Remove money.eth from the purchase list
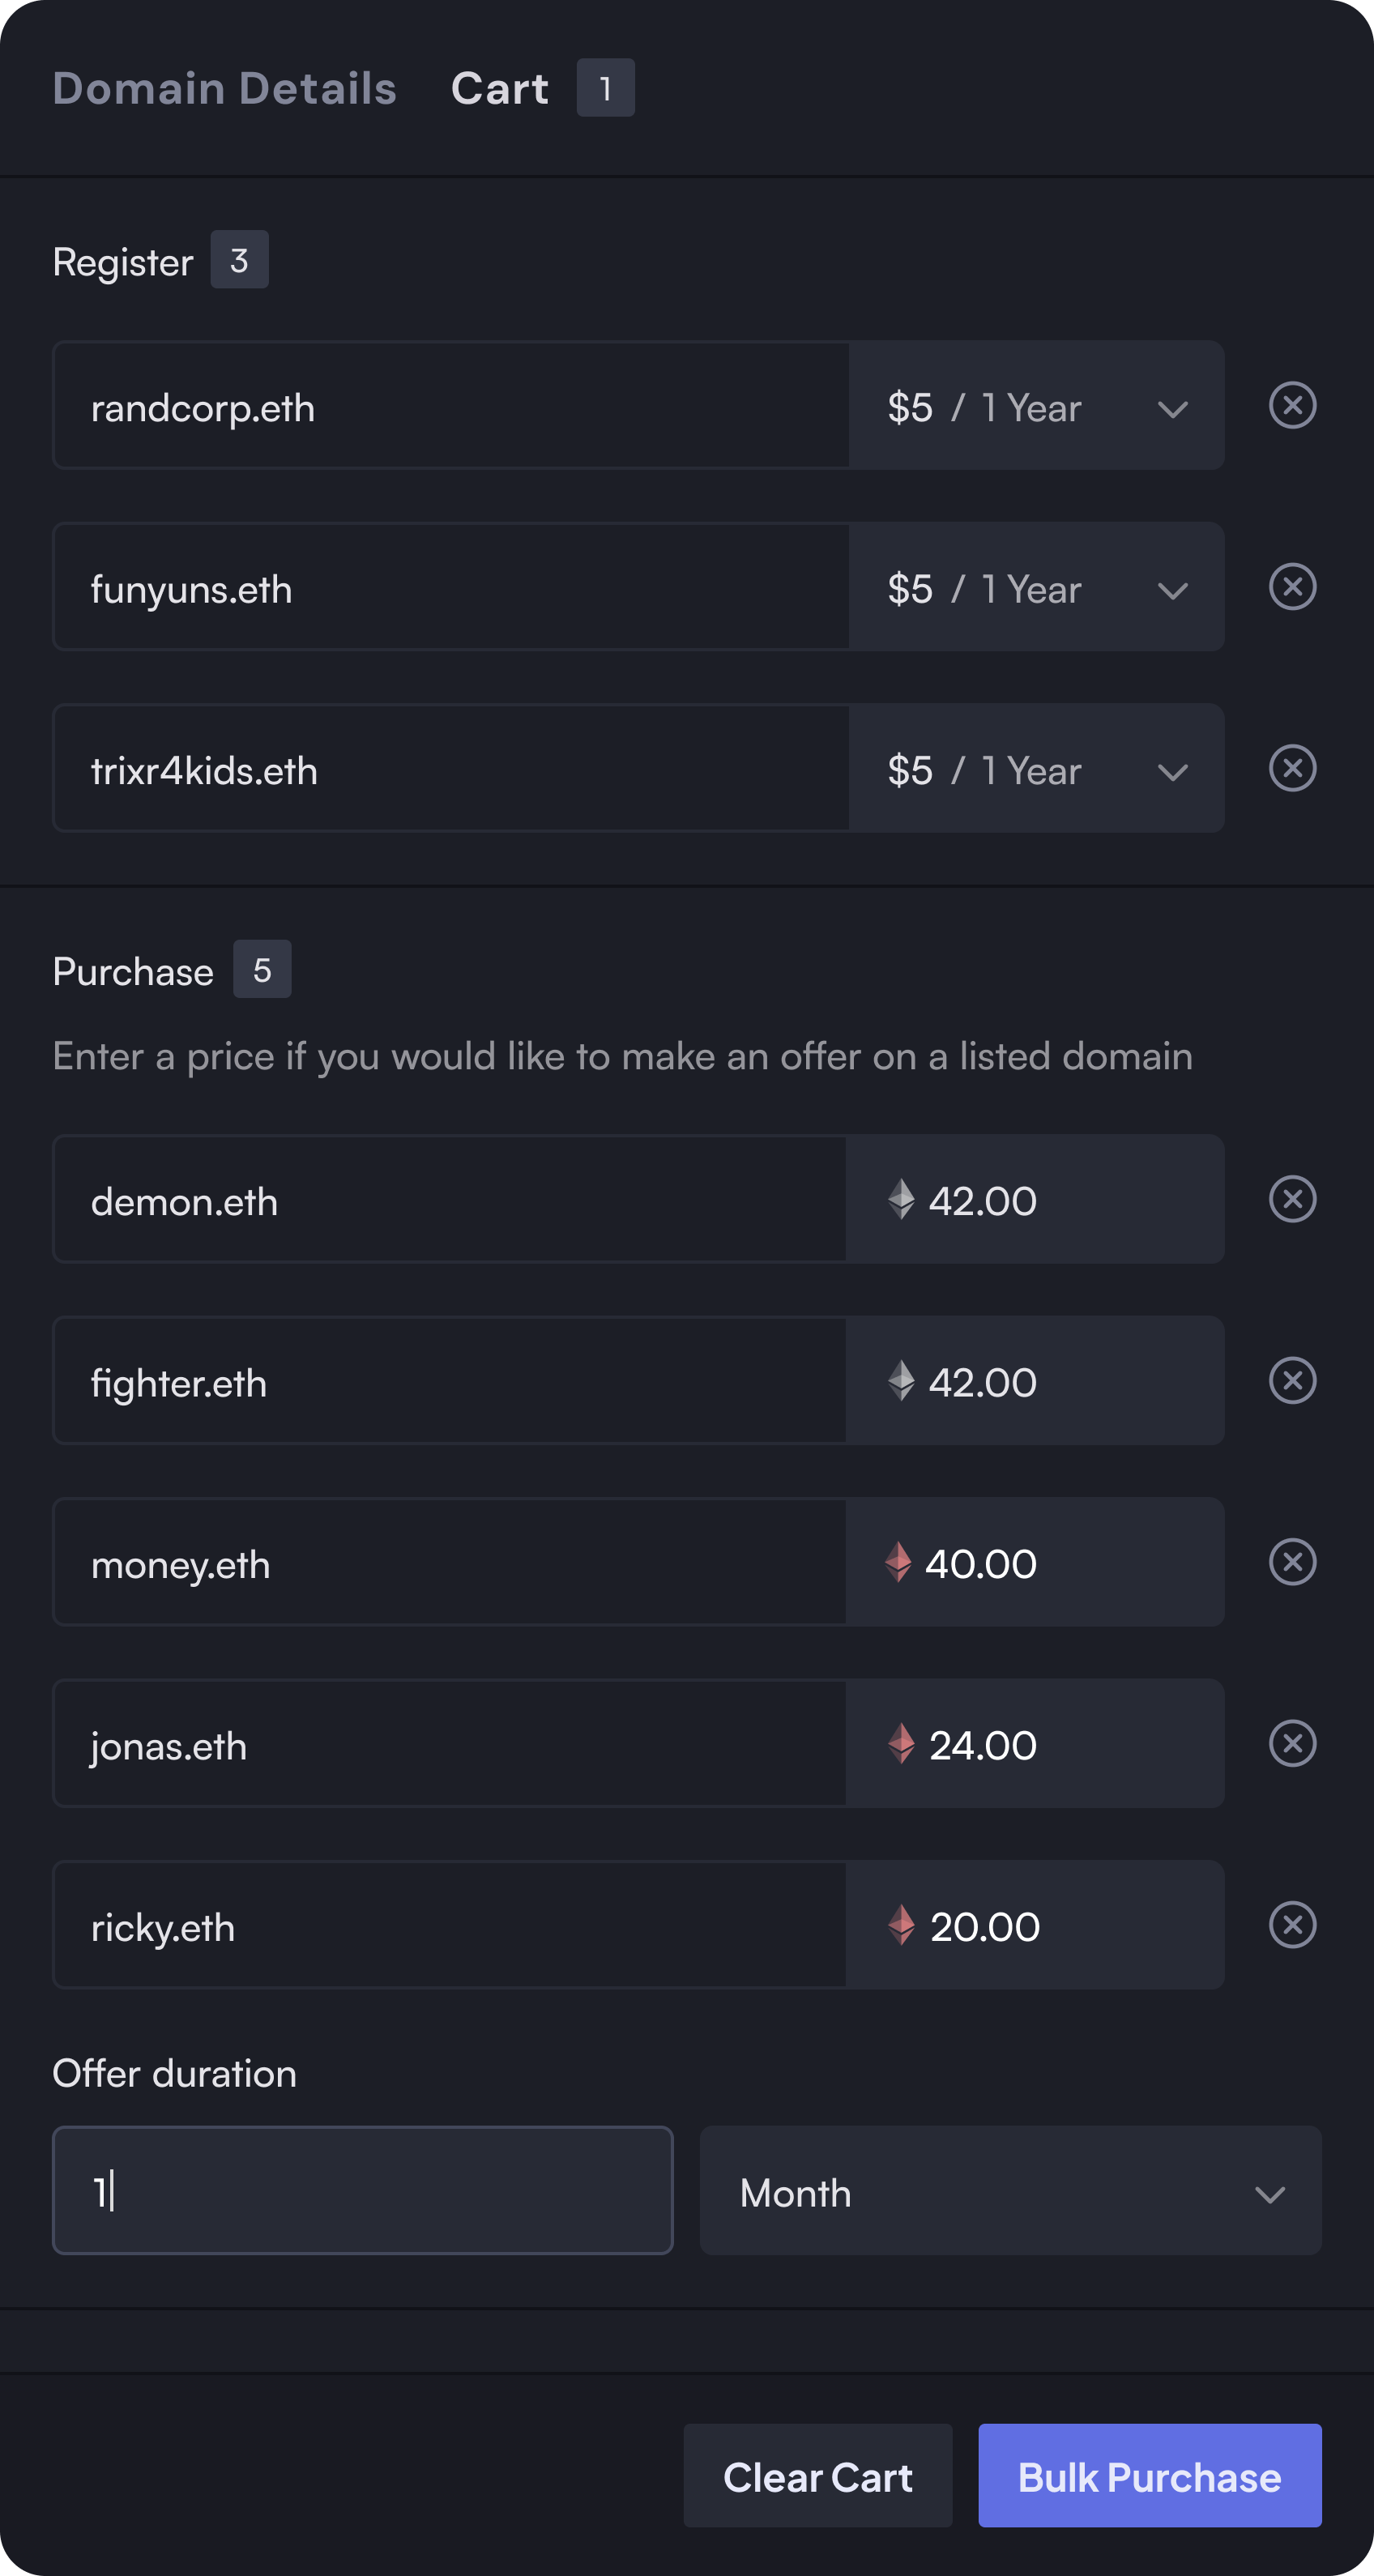This screenshot has width=1374, height=2576. (1292, 1563)
